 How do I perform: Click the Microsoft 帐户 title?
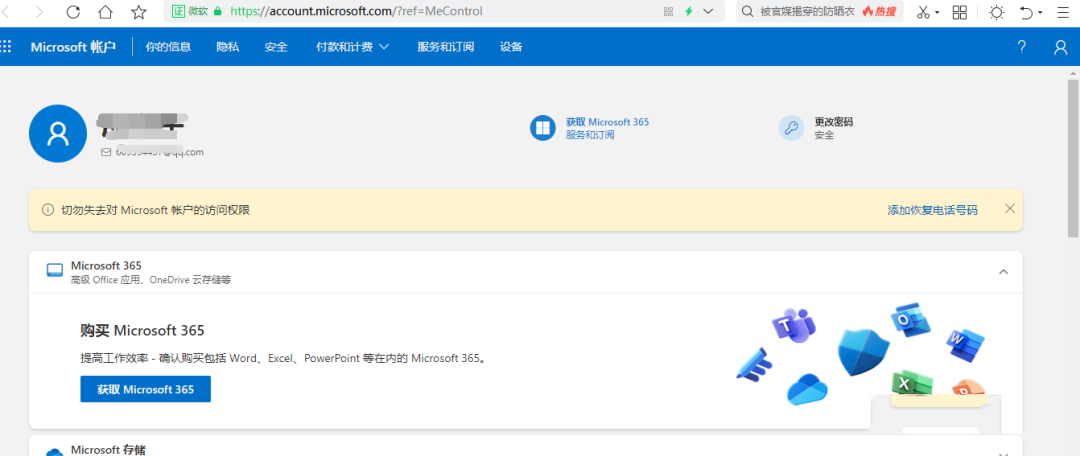tap(73, 47)
